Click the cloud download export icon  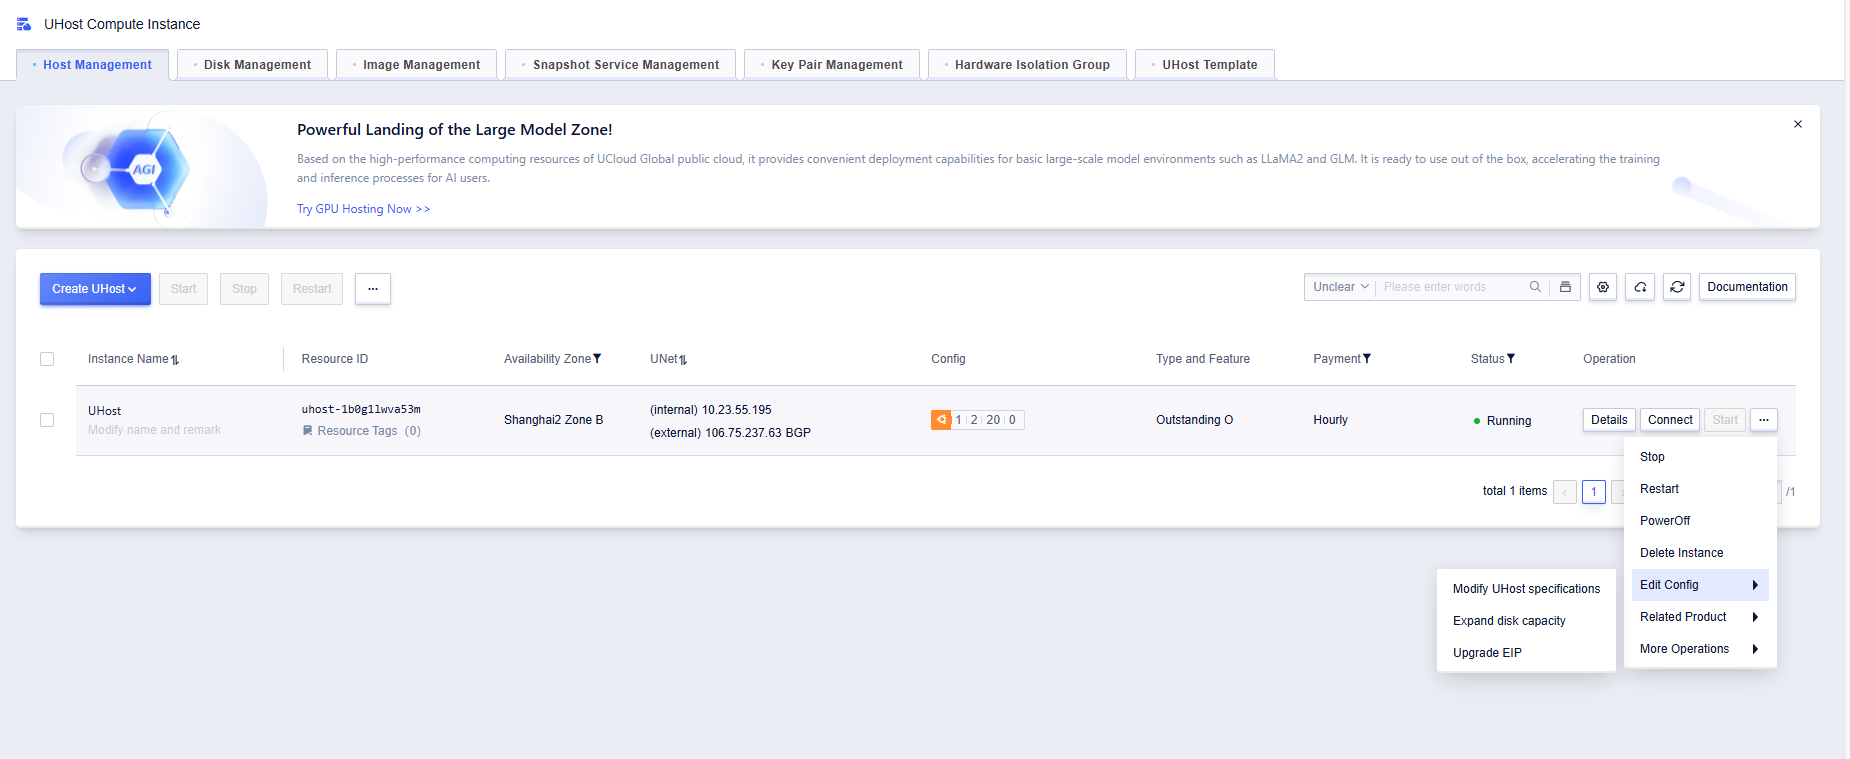[1640, 287]
